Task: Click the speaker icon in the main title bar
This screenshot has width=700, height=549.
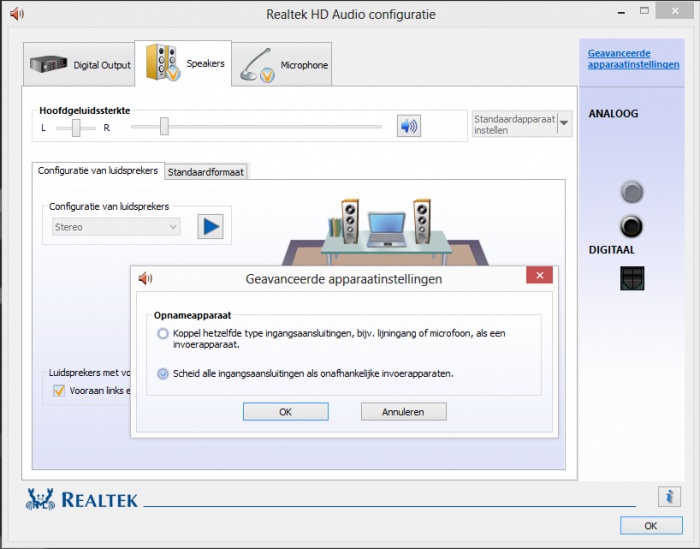Action: (x=17, y=14)
